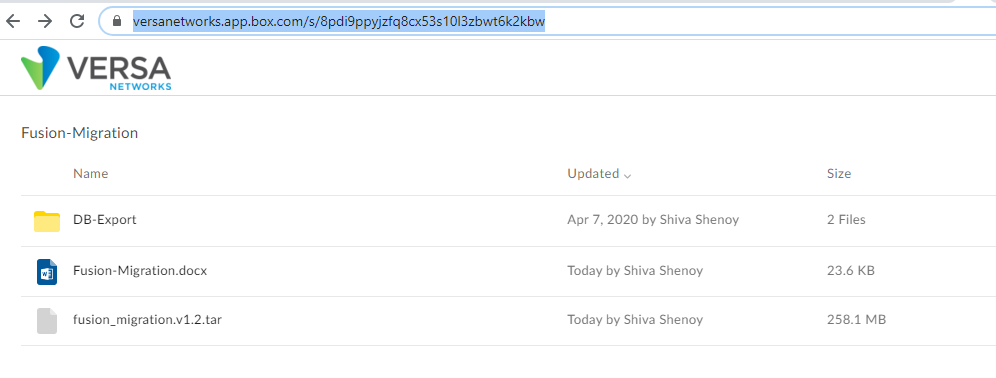Select the 258.1 MB tar file row
Image resolution: width=996 pixels, height=378 pixels.
tap(508, 321)
